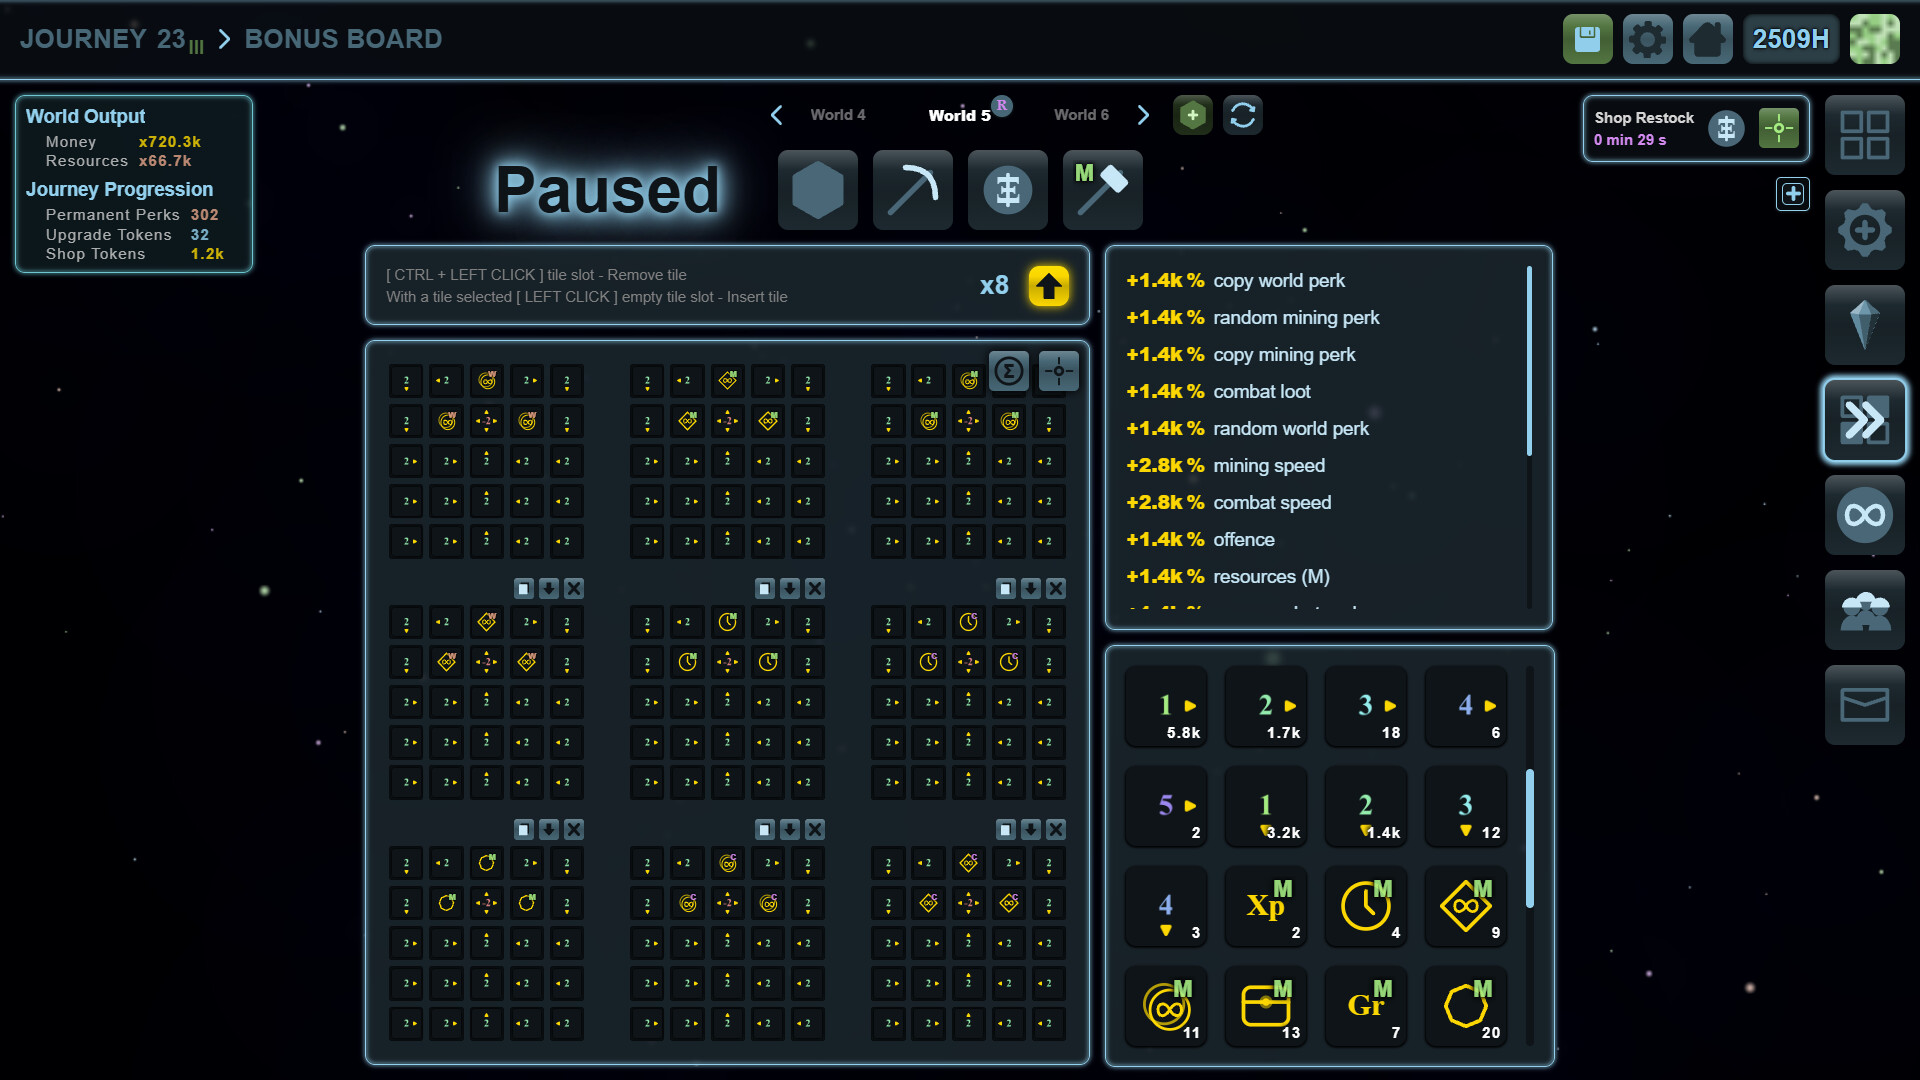The height and width of the screenshot is (1080, 1920).
Task: Switch to World 4 tab
Action: 837,115
